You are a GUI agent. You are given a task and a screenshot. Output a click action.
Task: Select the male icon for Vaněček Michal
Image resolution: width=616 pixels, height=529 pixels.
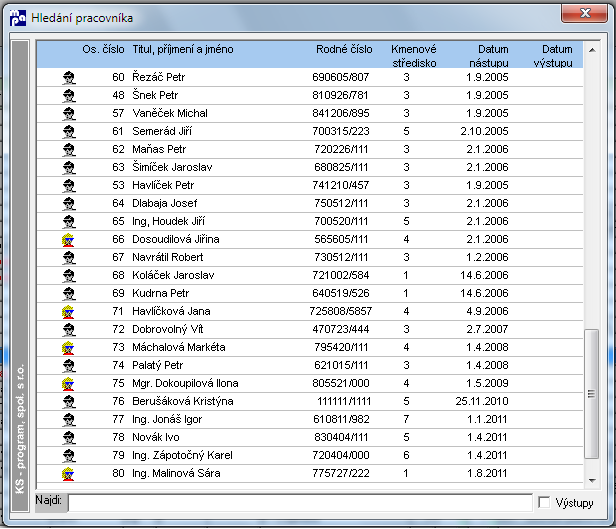(x=69, y=114)
